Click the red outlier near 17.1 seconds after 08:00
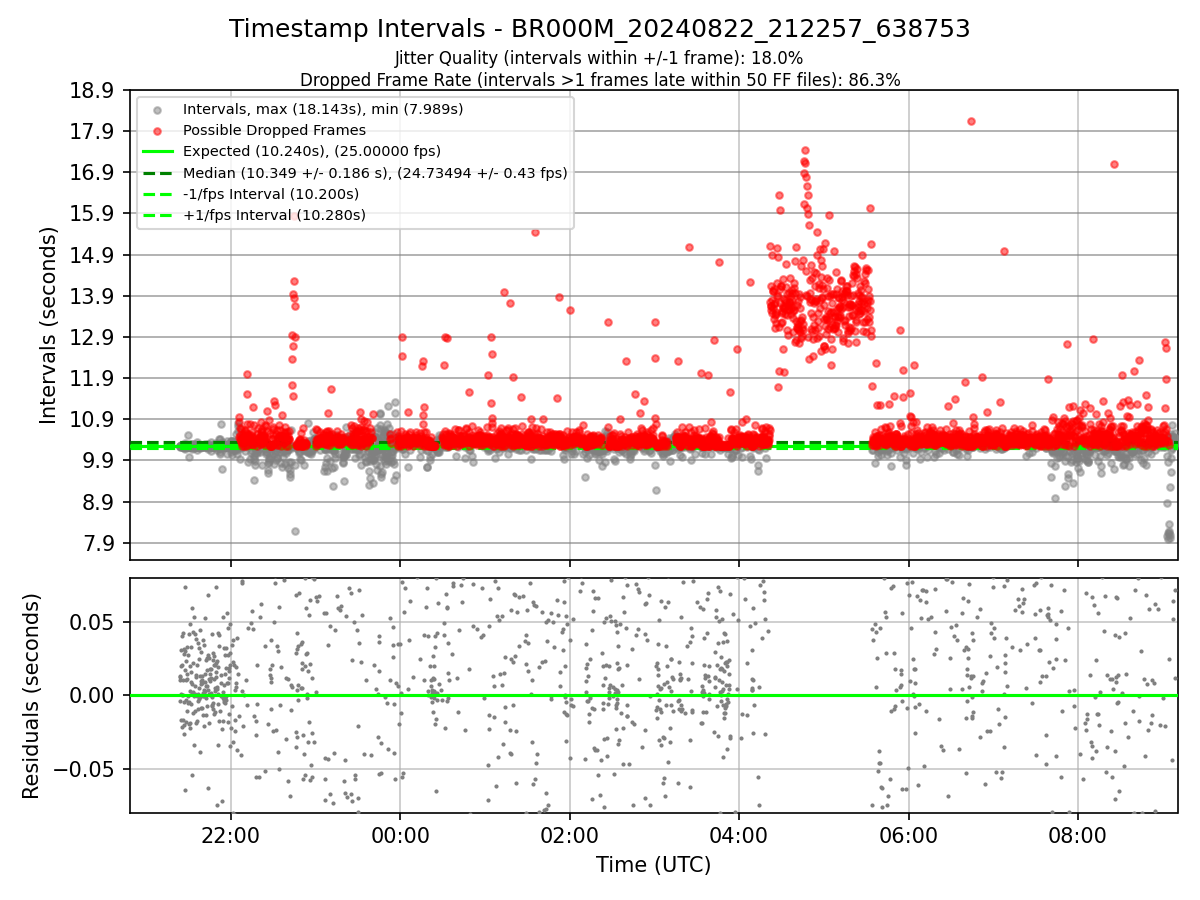 point(1114,164)
